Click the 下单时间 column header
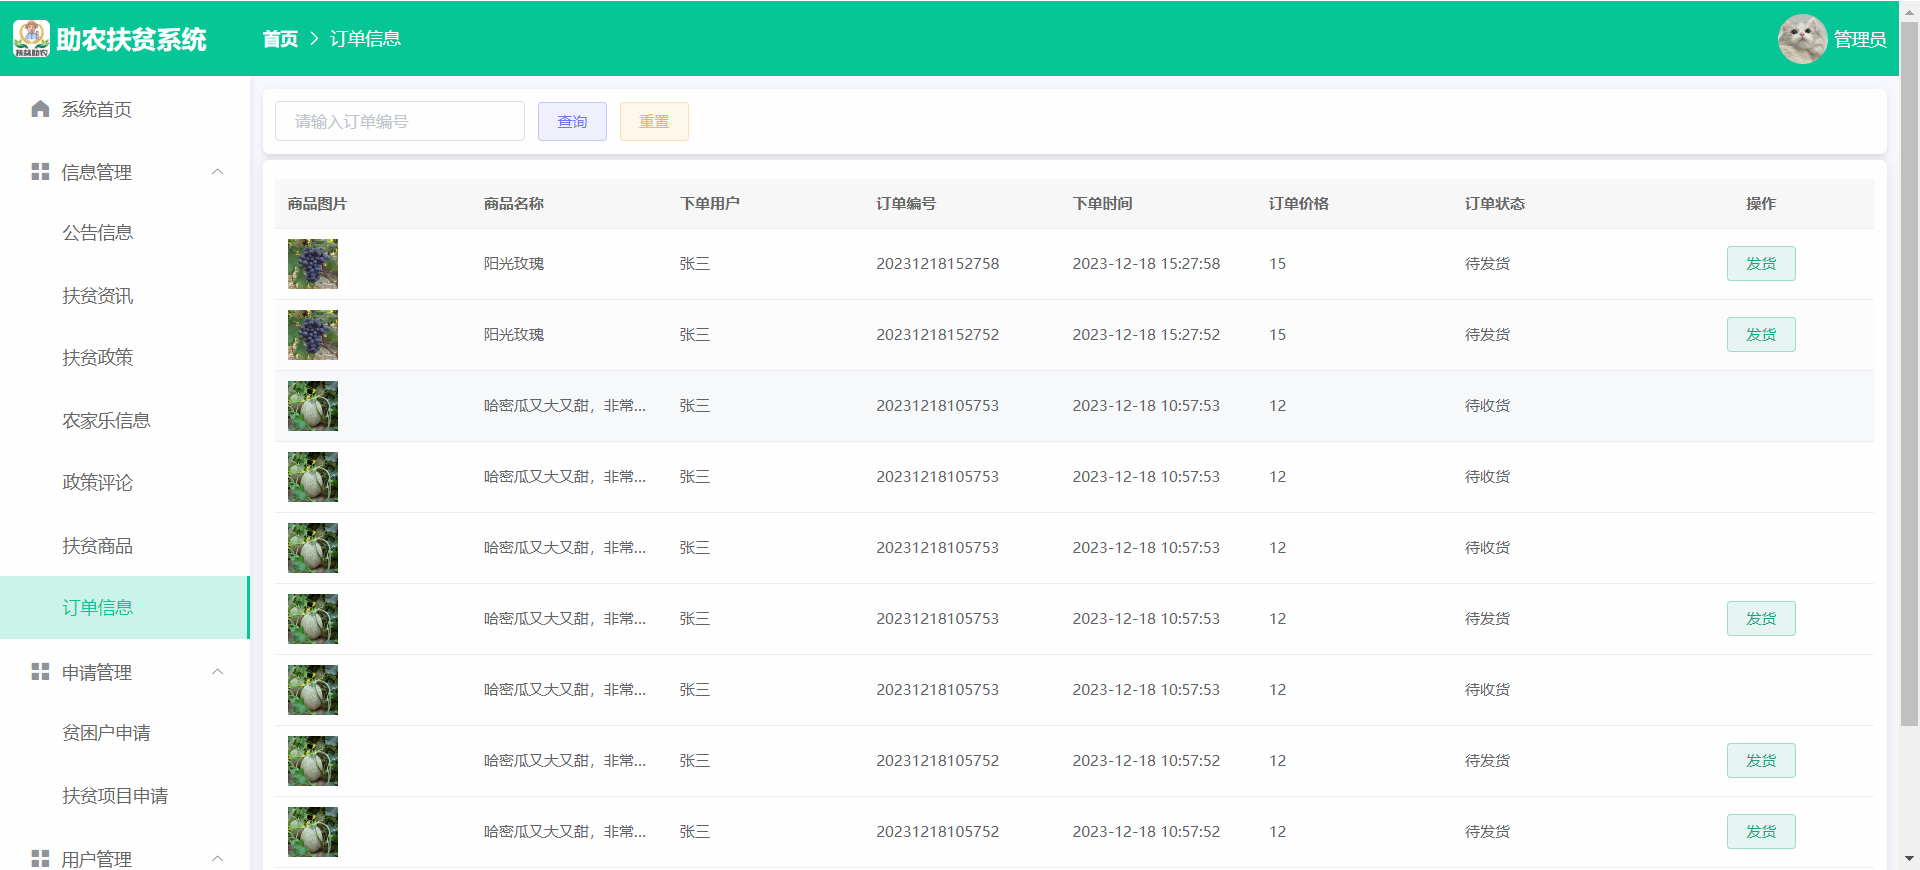 (1103, 204)
